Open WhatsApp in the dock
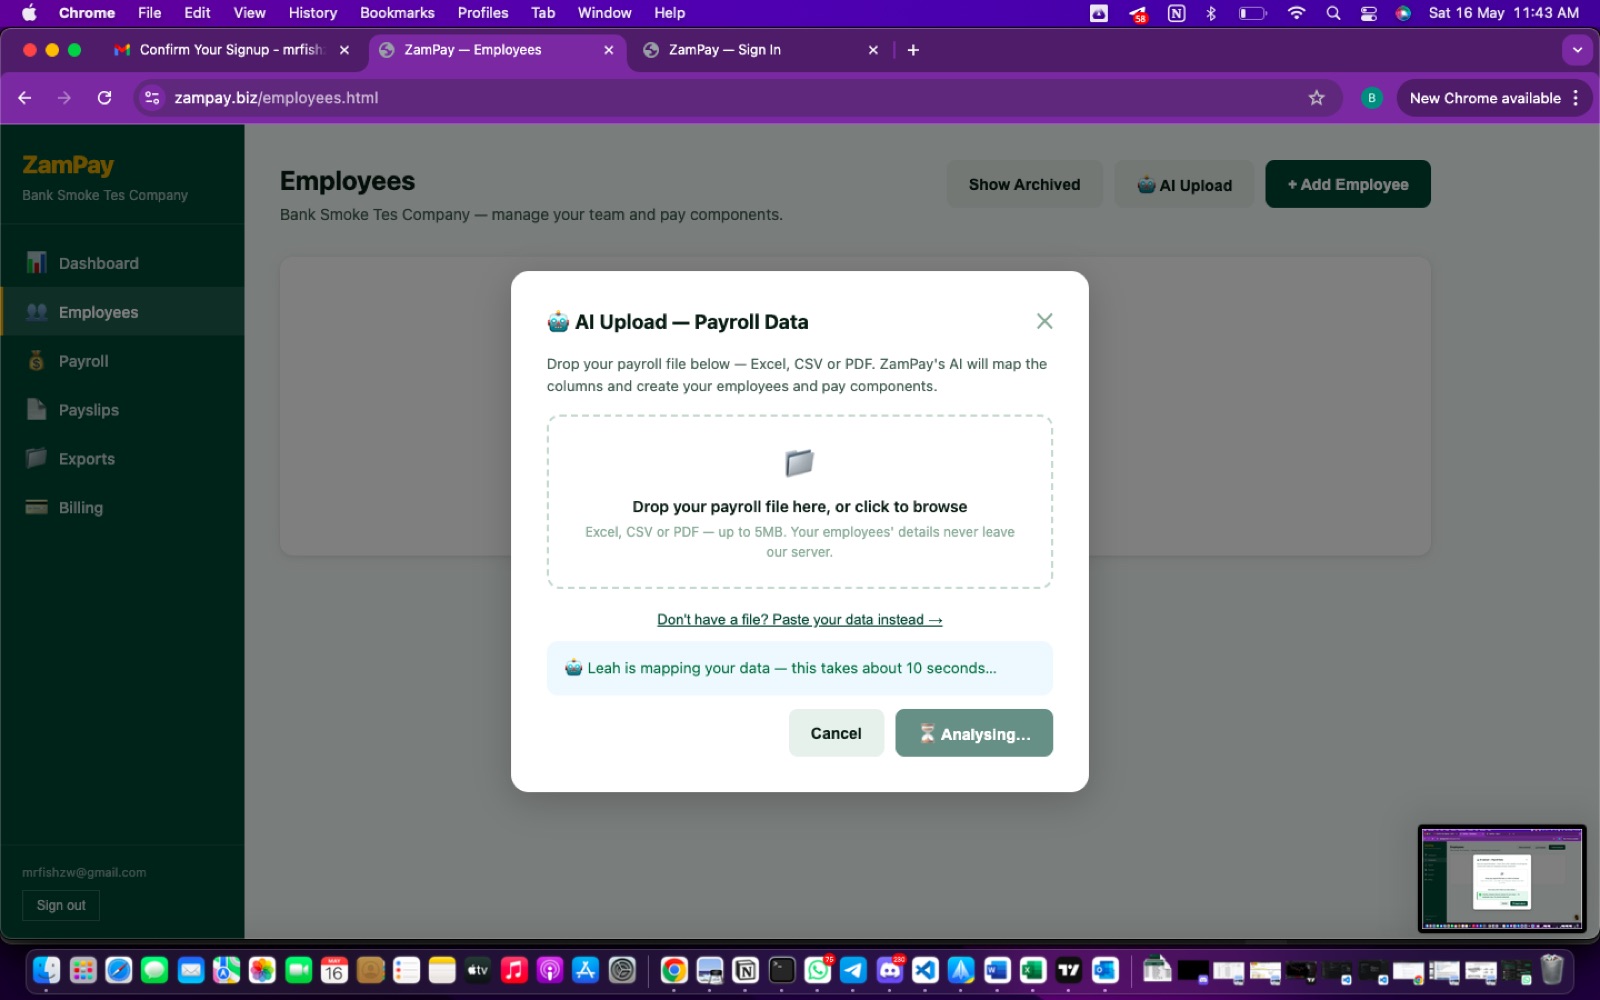This screenshot has width=1600, height=1000. click(818, 970)
